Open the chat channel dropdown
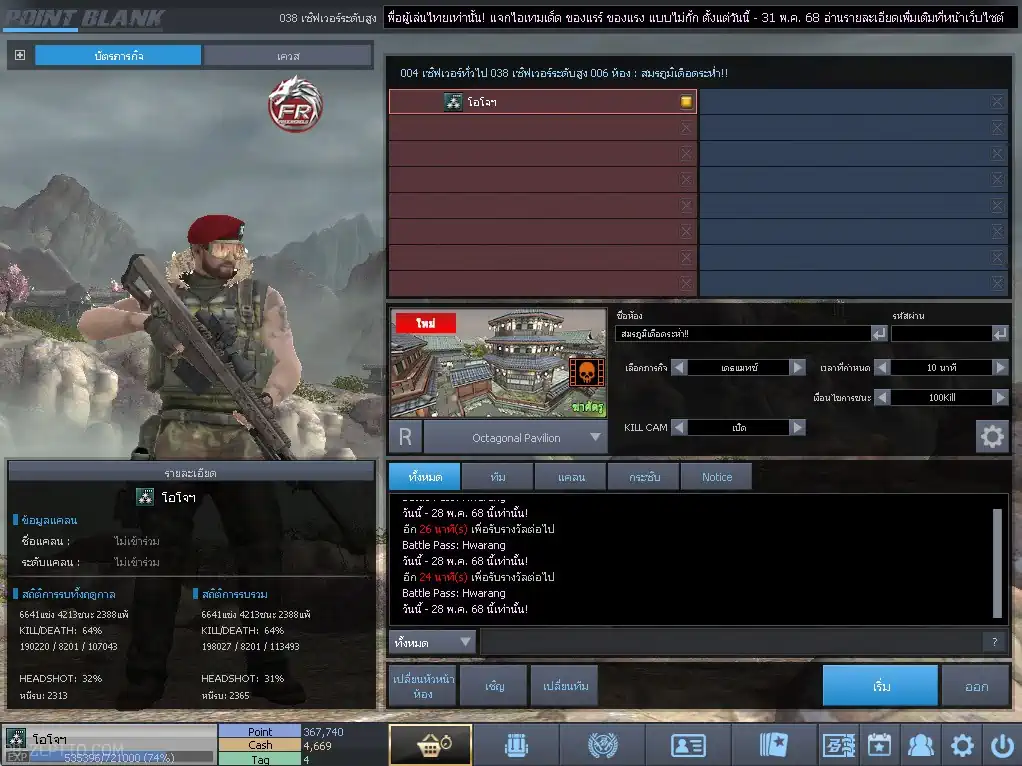This screenshot has height=766, width=1022. point(433,642)
